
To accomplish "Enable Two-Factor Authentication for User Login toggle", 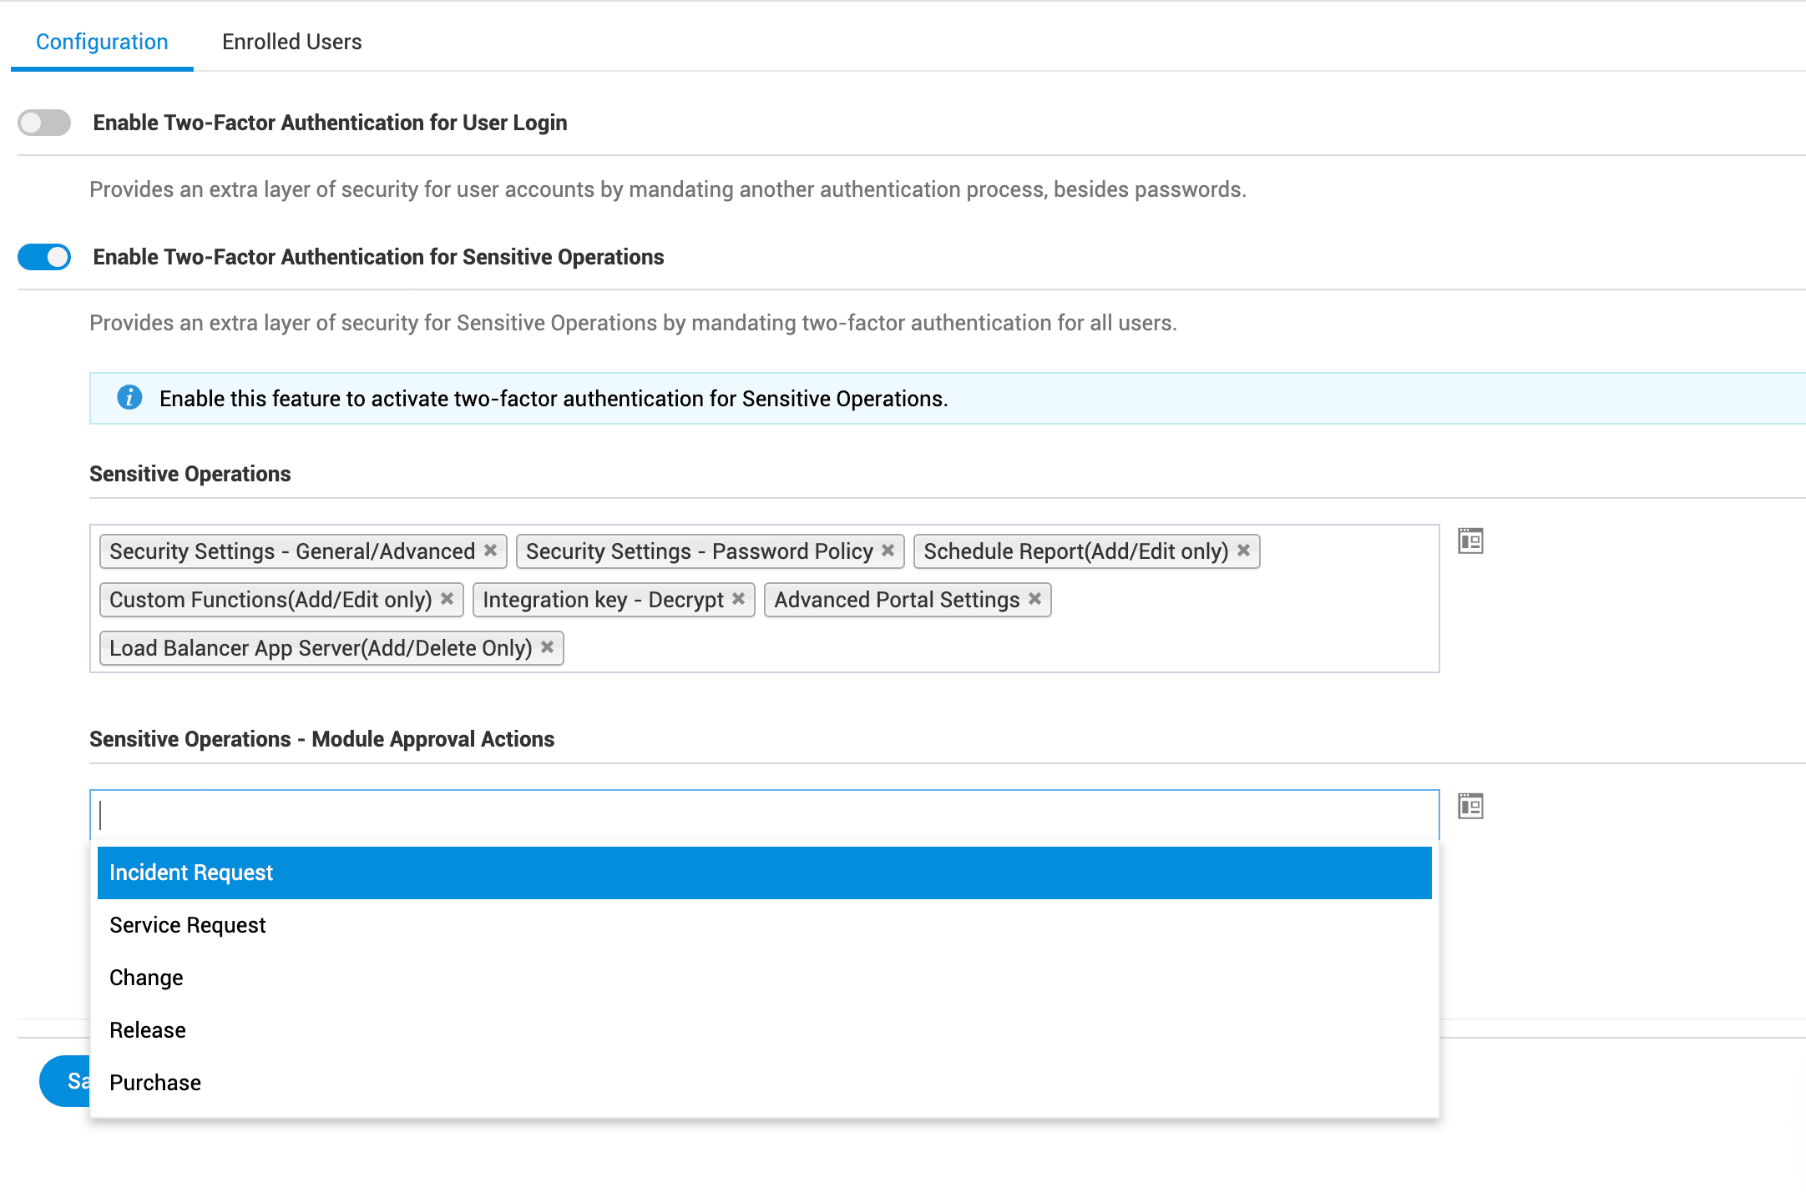I will 44,122.
